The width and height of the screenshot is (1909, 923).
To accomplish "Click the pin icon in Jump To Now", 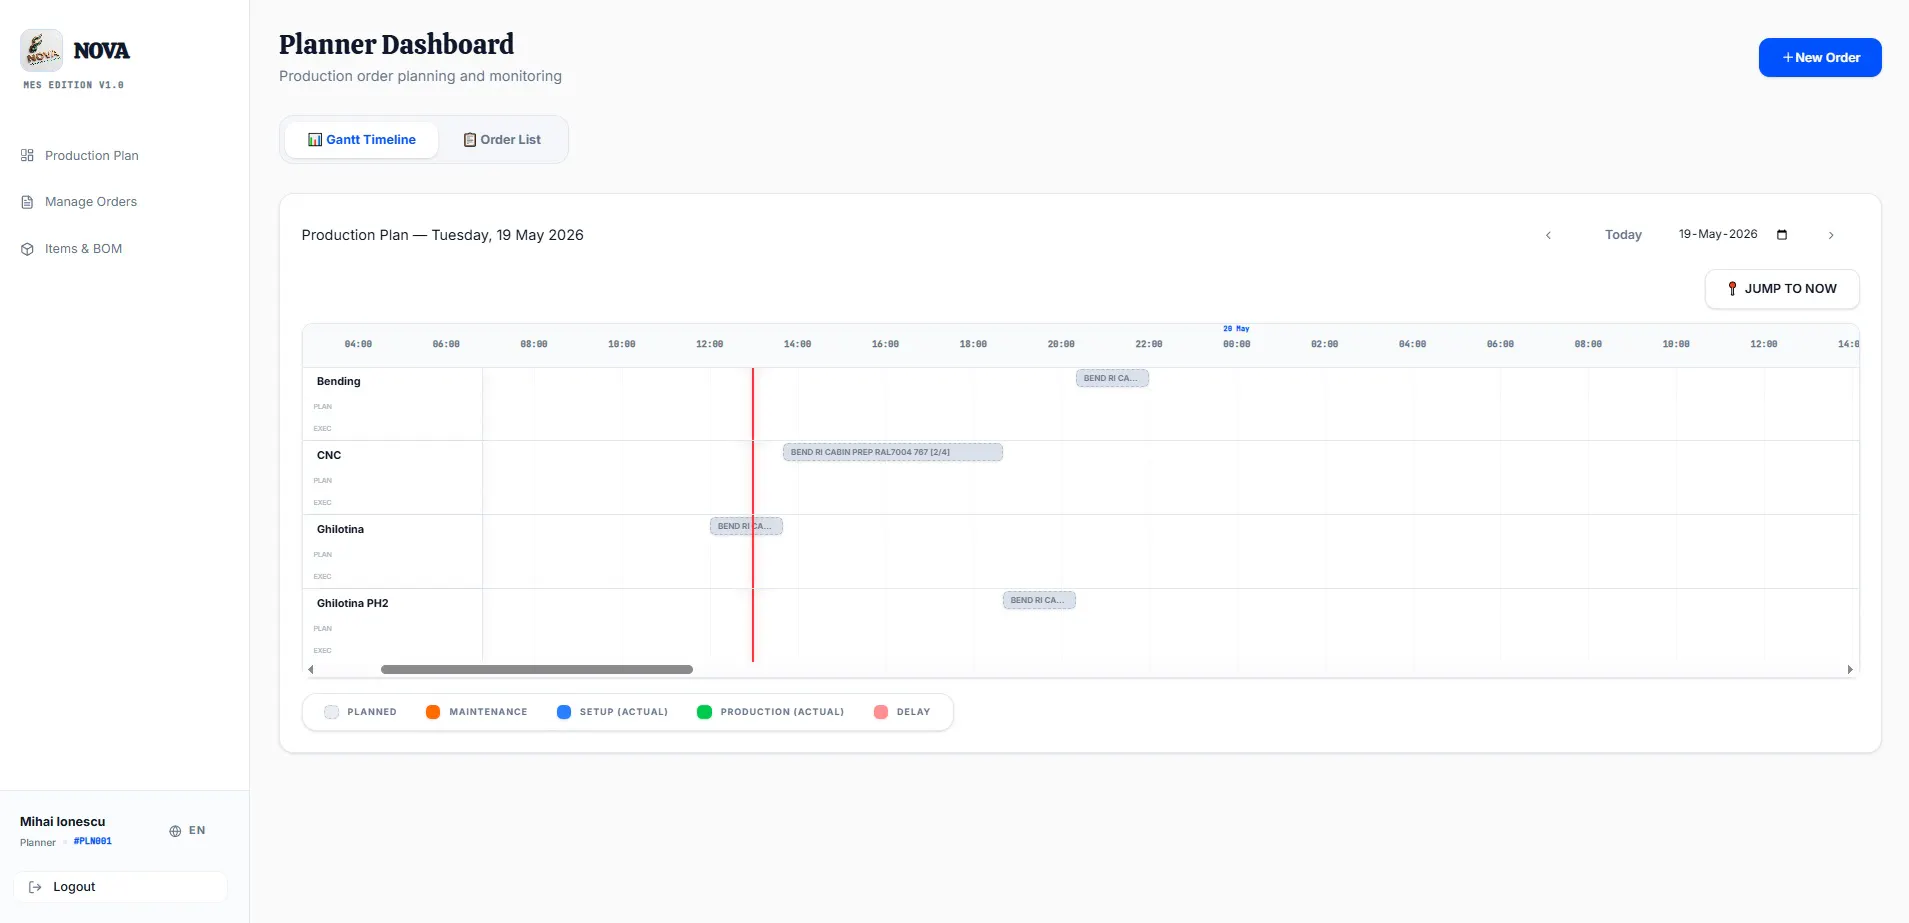I will (1732, 289).
